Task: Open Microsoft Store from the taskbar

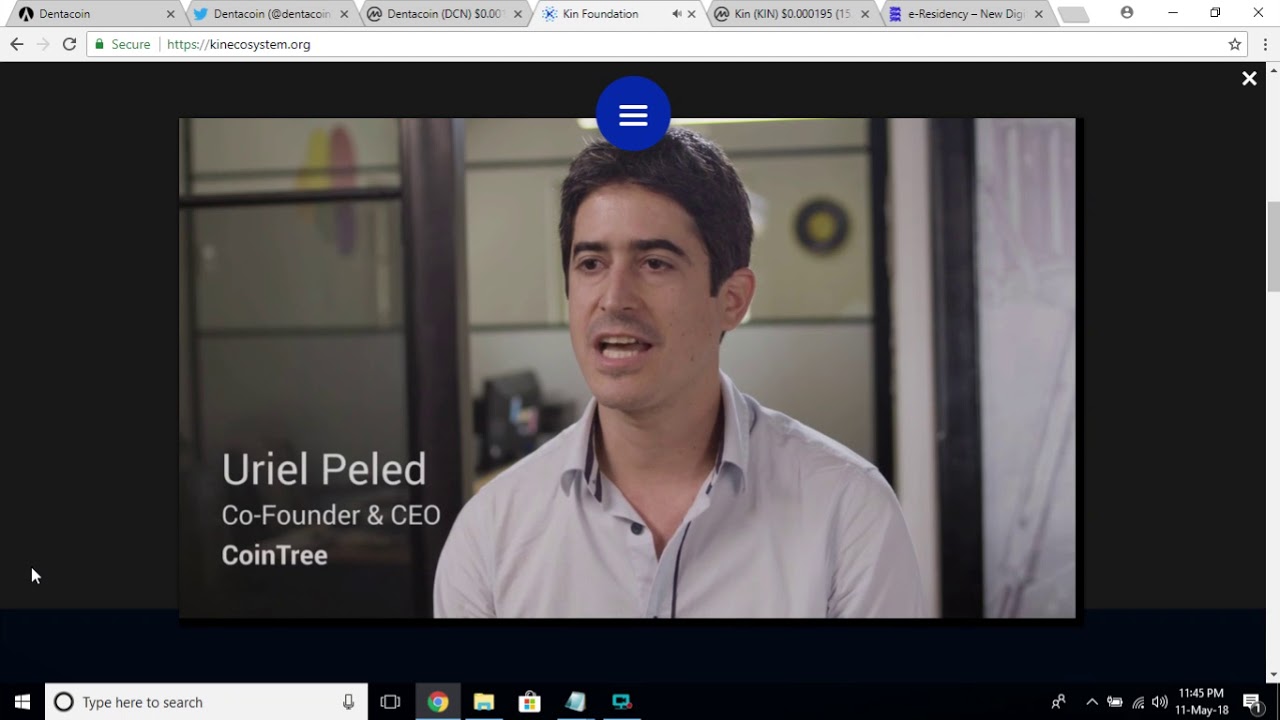Action: 529,702
